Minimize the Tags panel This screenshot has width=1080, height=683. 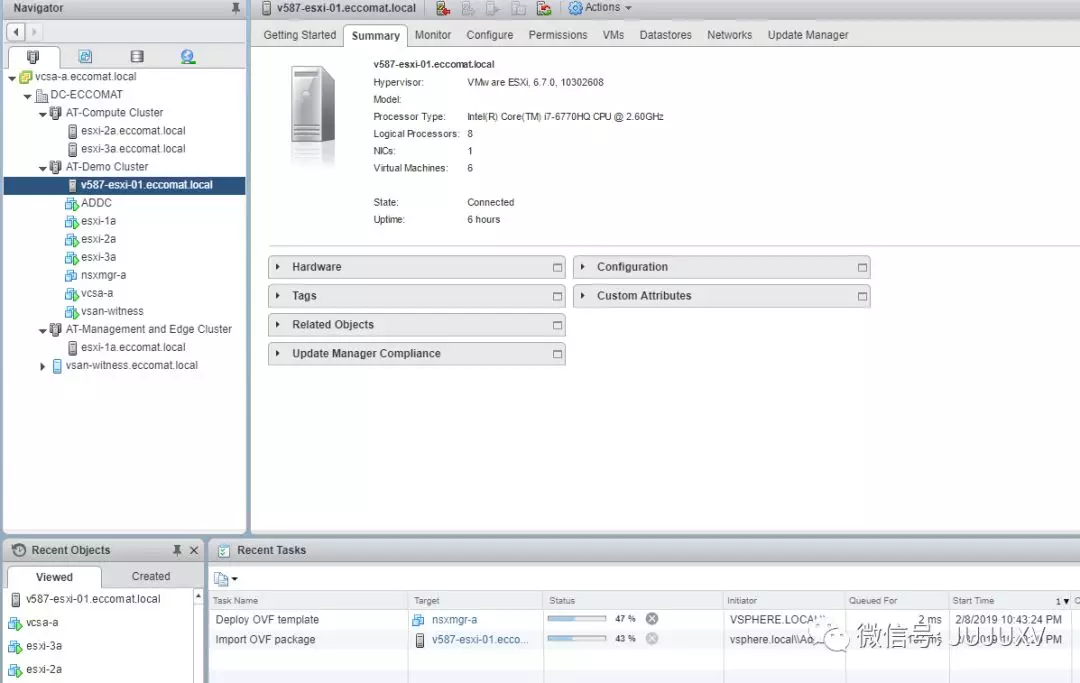[x=557, y=296]
